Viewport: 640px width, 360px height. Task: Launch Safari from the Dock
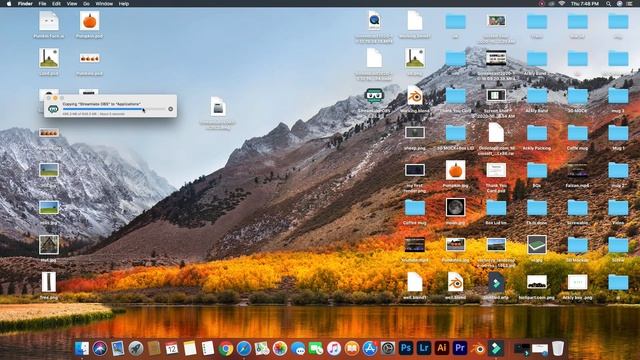point(244,349)
